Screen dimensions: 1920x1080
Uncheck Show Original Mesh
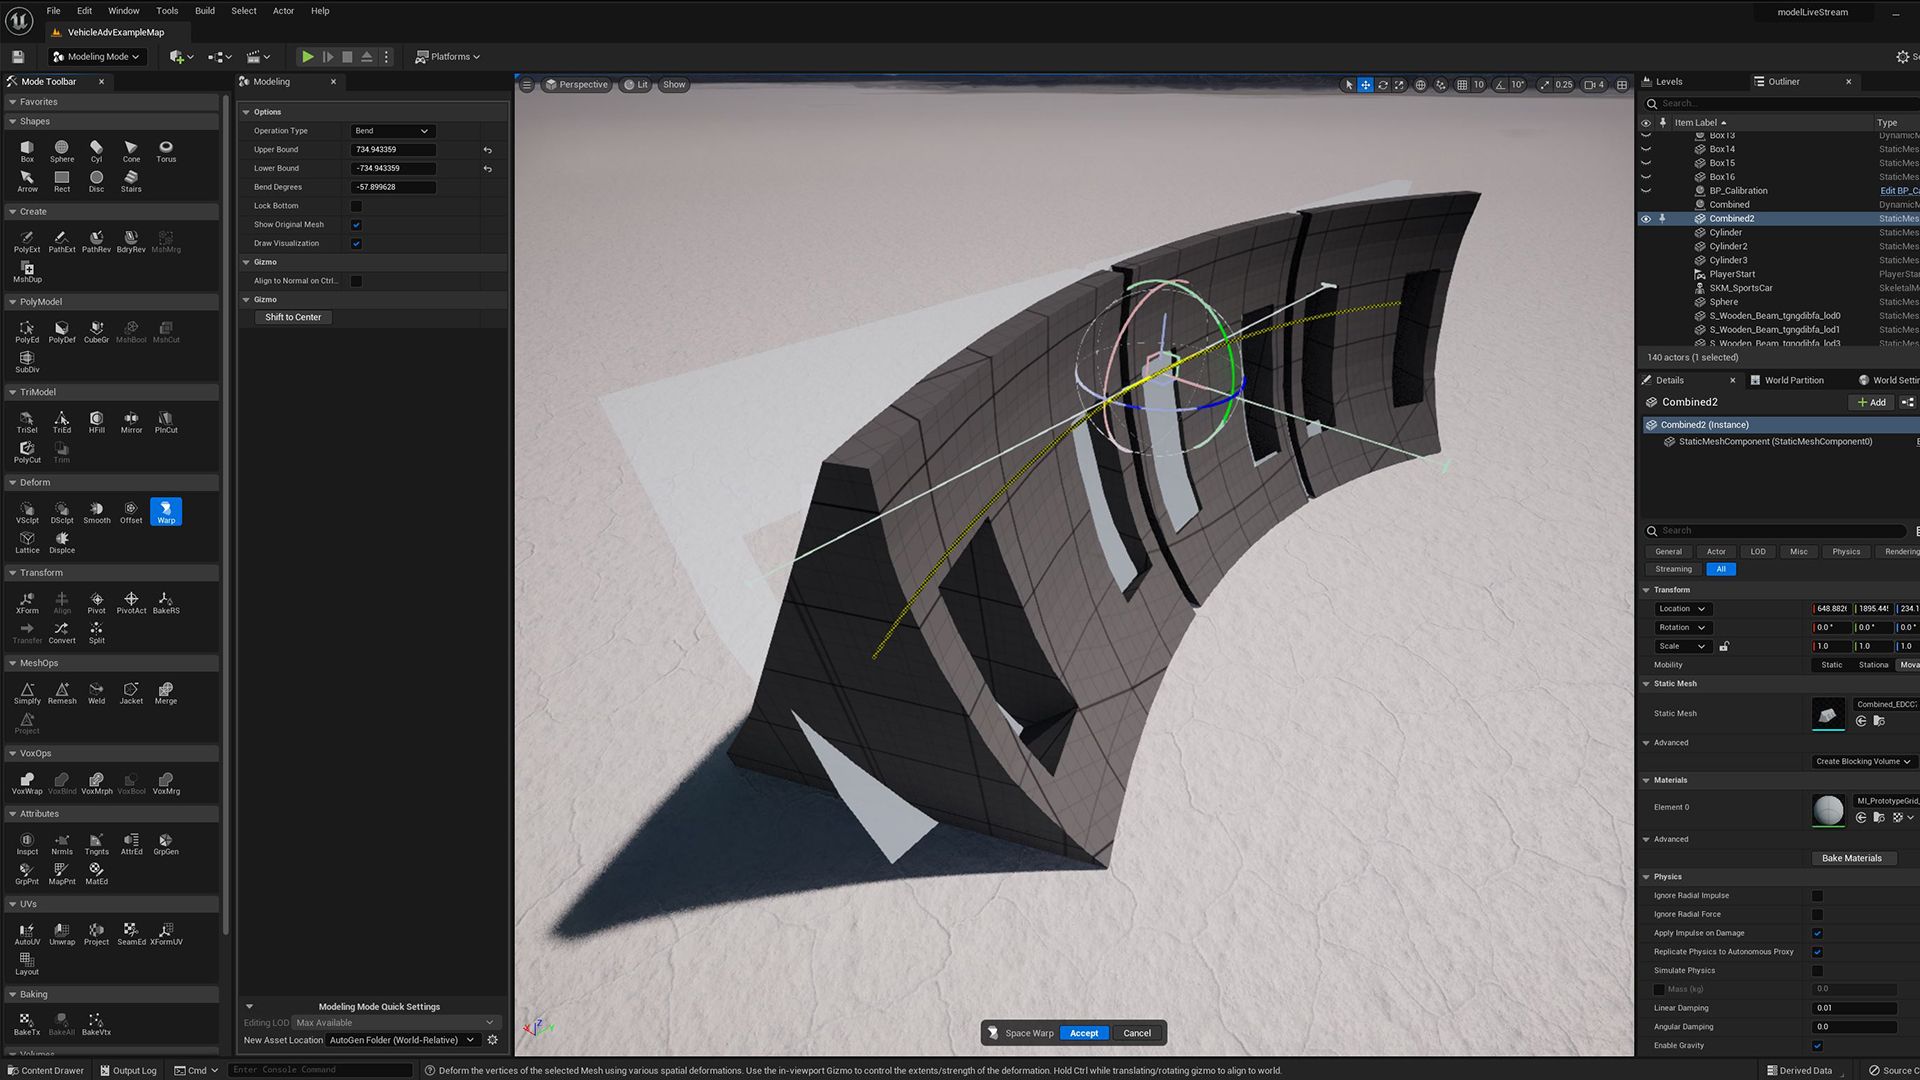click(356, 225)
